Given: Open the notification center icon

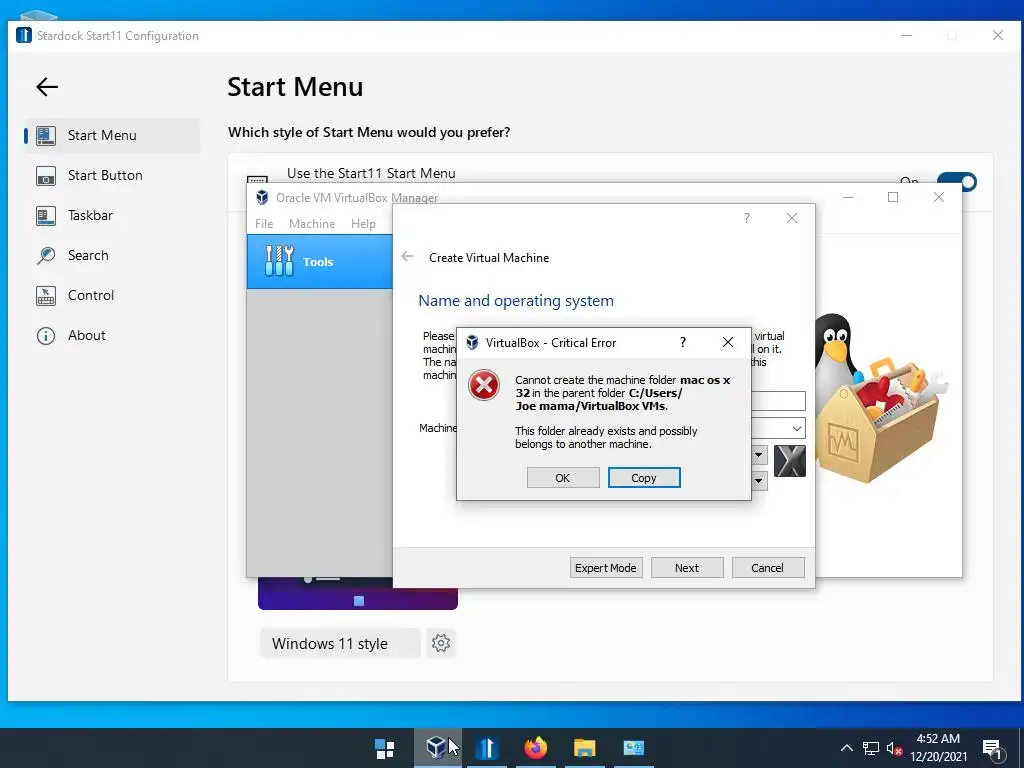Looking at the screenshot, I should [x=993, y=748].
